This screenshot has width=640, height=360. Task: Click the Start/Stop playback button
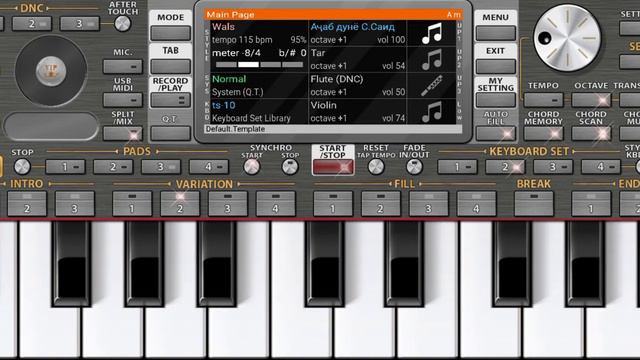click(333, 167)
